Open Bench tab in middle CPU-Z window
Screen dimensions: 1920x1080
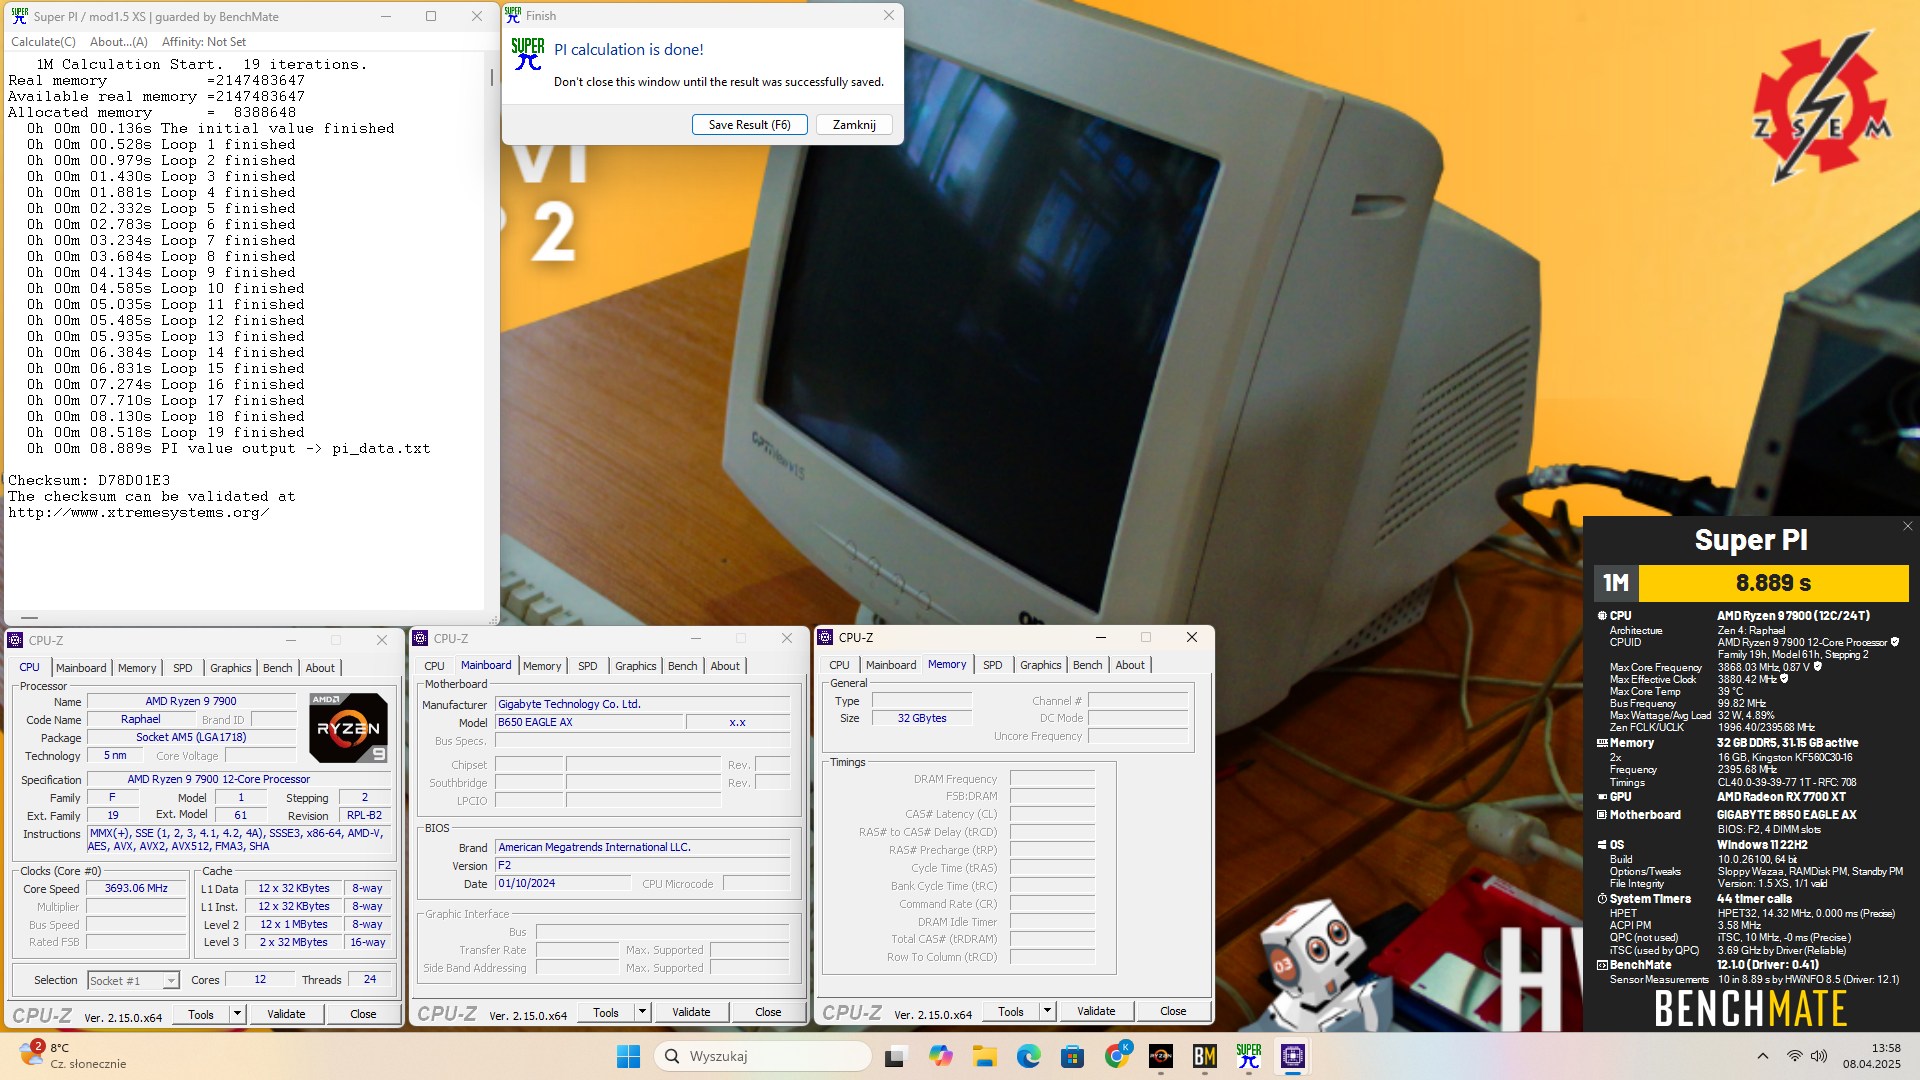coord(682,666)
